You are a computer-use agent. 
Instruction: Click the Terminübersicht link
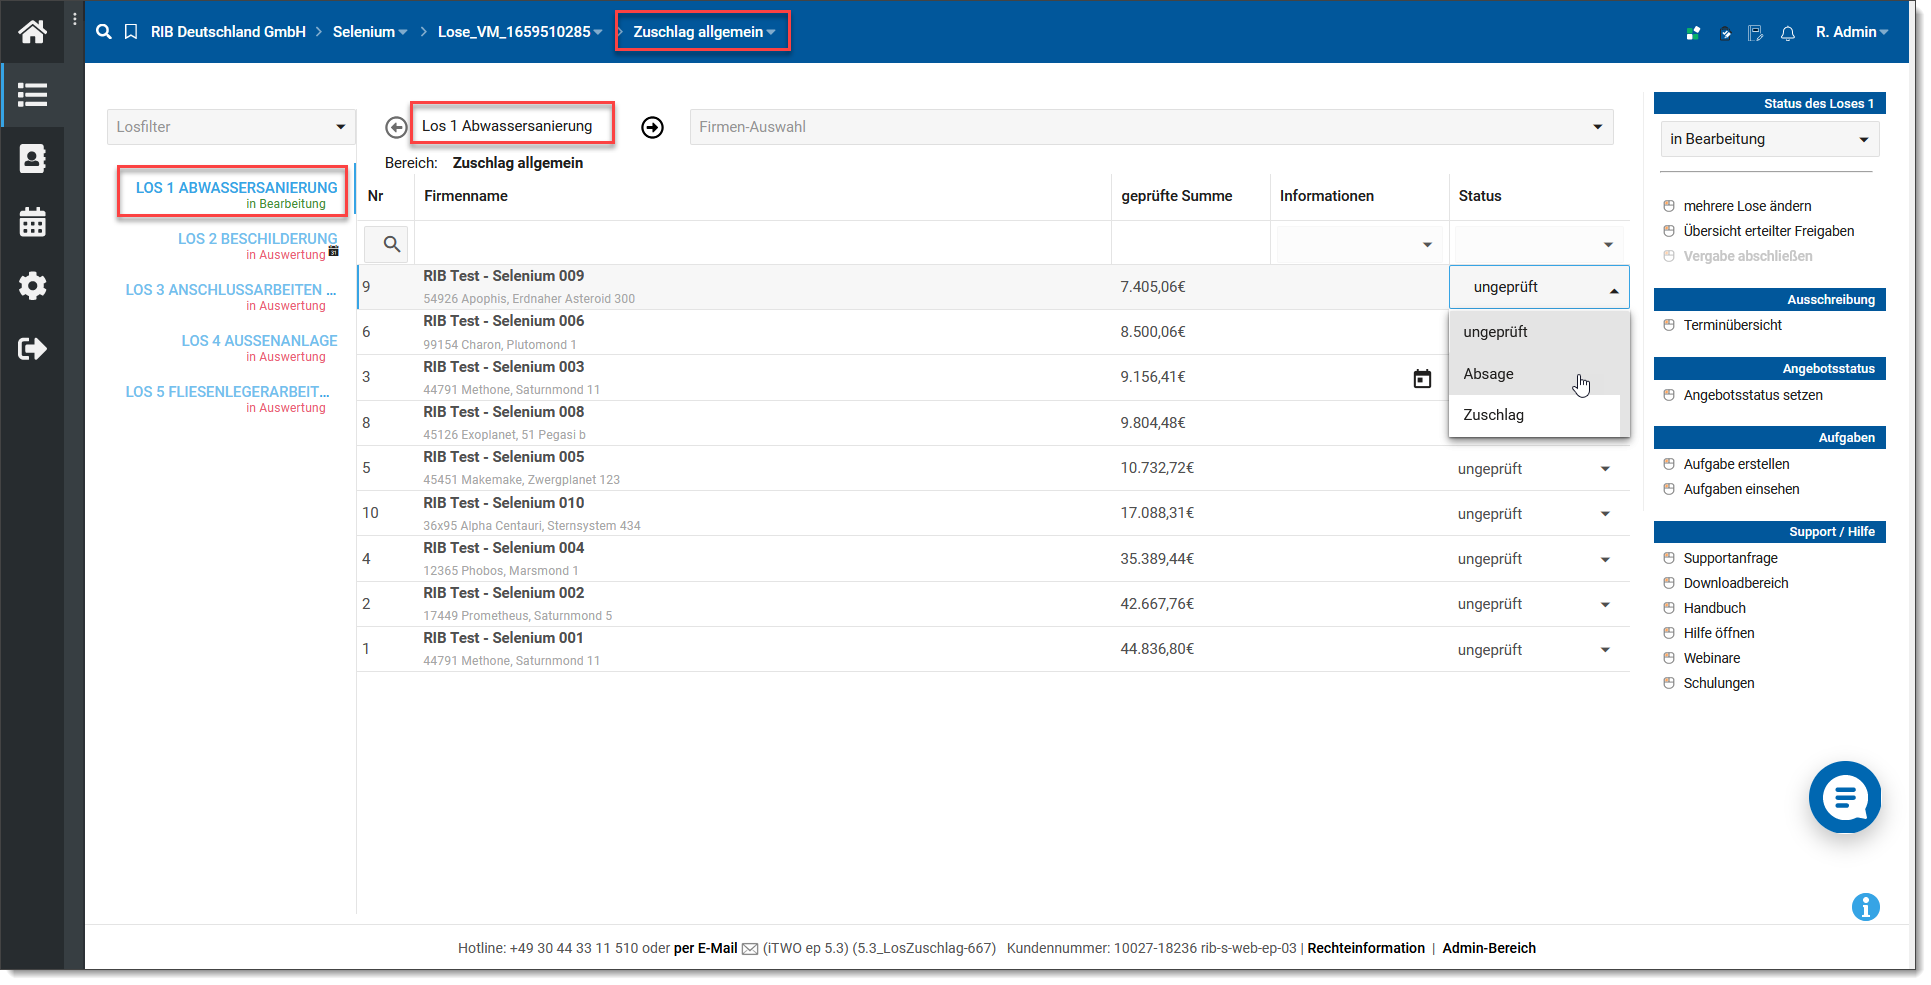1732,325
